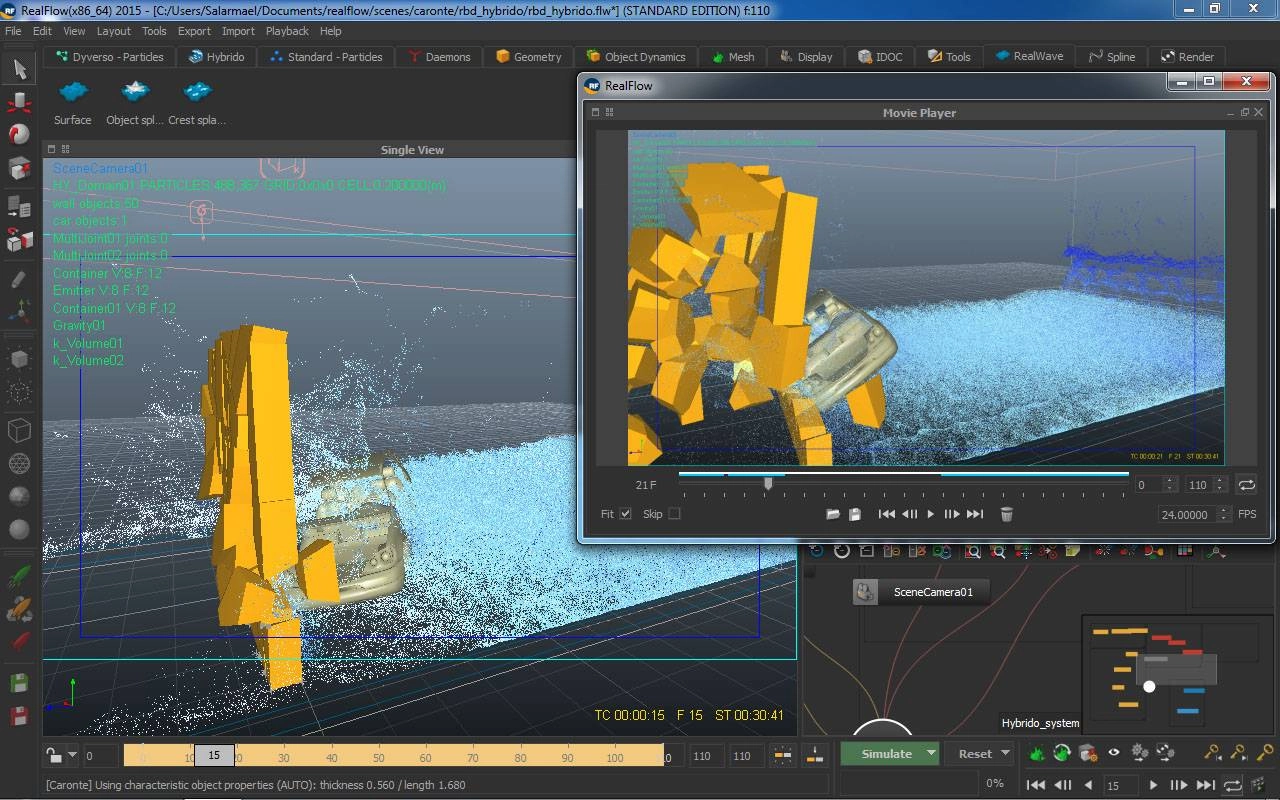The image size is (1280, 800).
Task: Click the eye icon beside Reset
Action: [x=1113, y=753]
